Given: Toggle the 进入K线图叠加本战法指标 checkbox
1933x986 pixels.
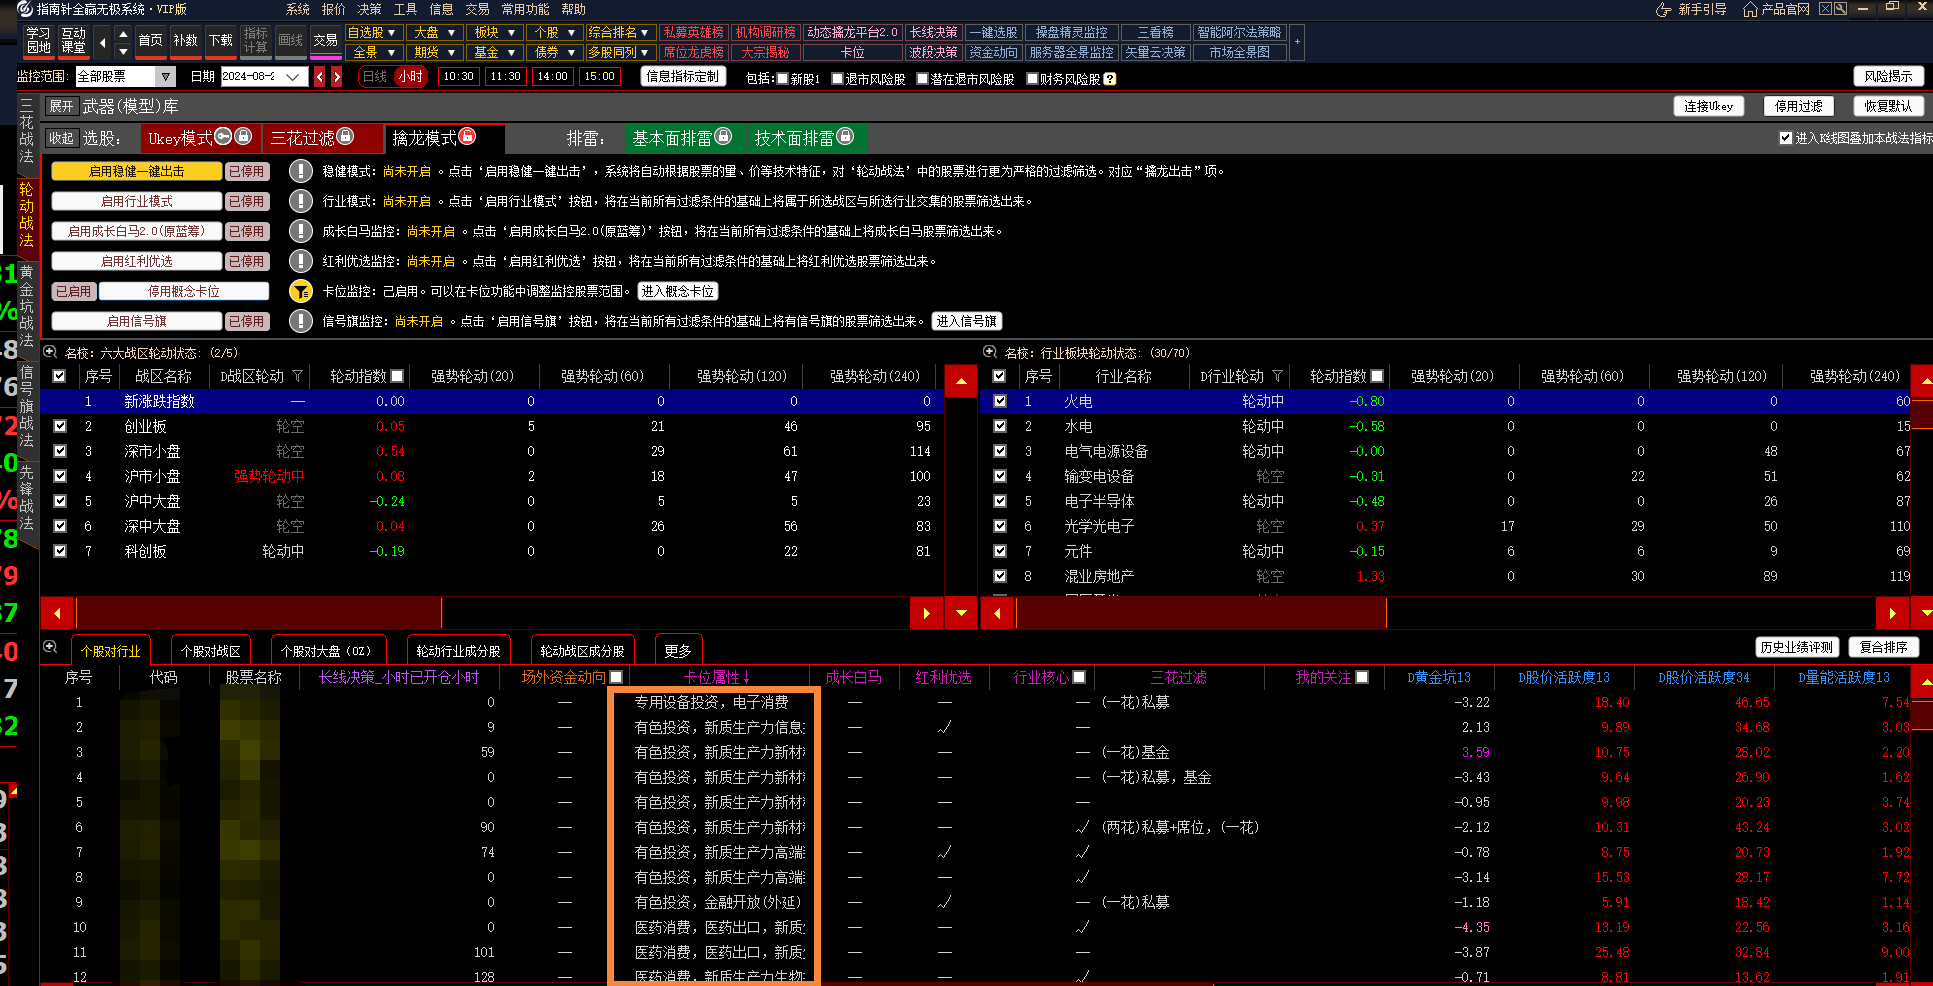Looking at the screenshot, I should 1785,138.
